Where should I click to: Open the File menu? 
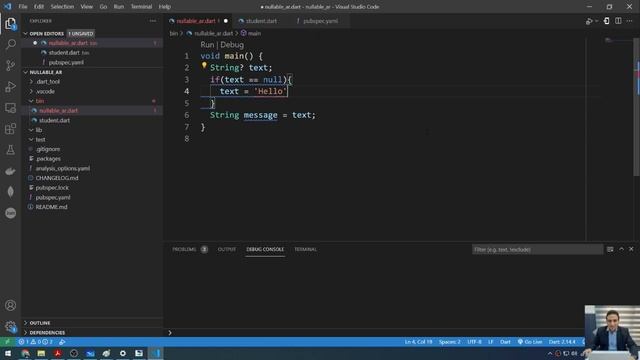click(23, 7)
